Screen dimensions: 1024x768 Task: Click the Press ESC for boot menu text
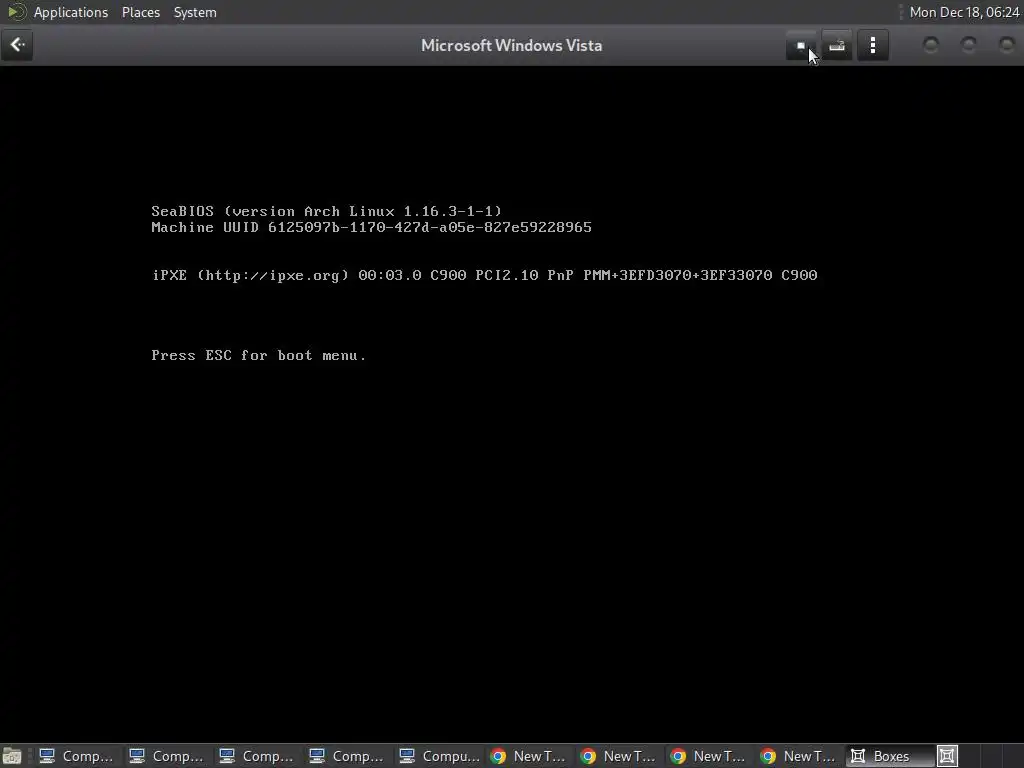pos(259,355)
